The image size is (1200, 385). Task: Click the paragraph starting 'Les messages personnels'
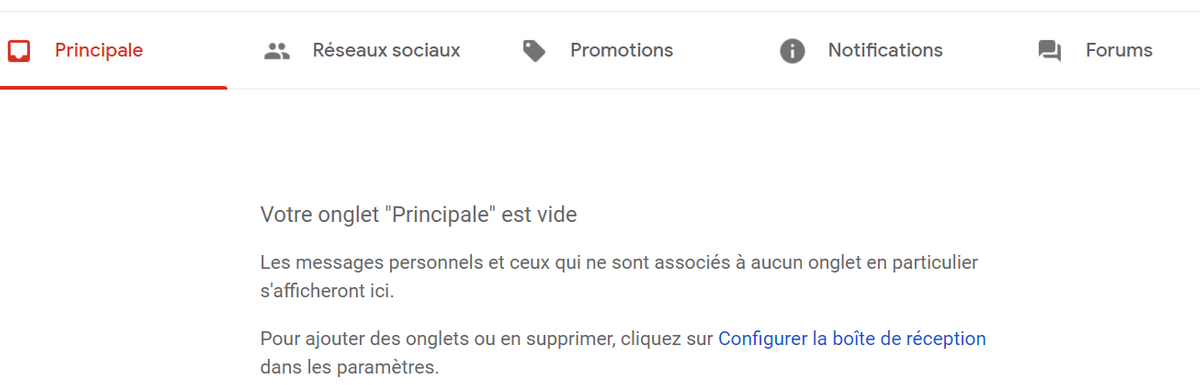619,277
